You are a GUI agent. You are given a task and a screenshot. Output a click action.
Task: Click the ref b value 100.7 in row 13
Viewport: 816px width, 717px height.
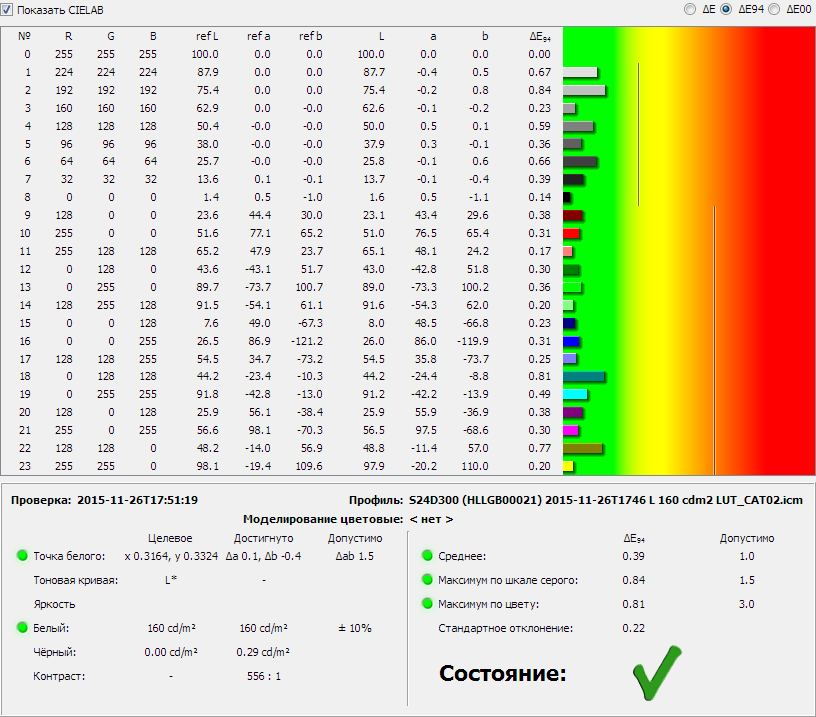pyautogui.click(x=309, y=287)
